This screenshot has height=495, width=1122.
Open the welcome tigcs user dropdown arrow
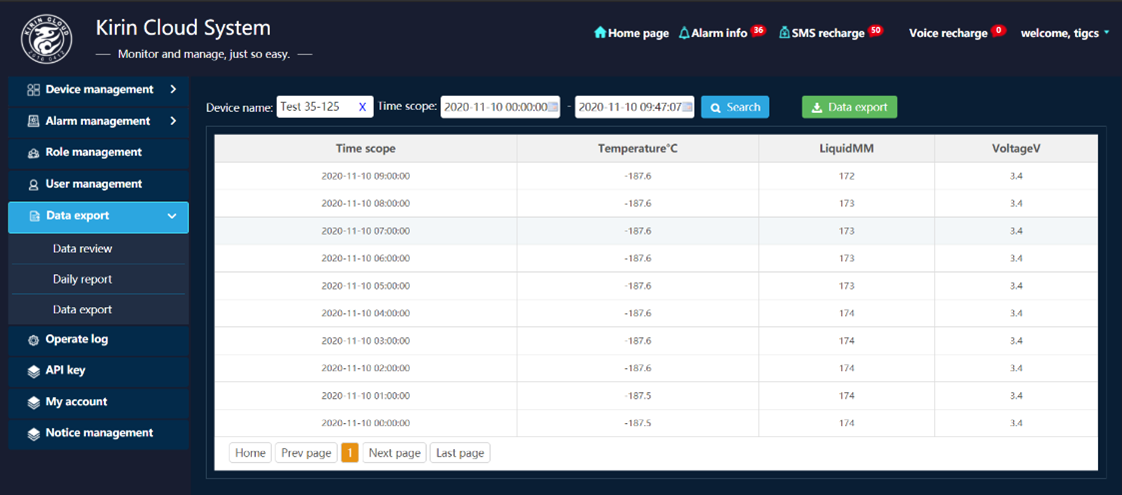click(x=1107, y=32)
